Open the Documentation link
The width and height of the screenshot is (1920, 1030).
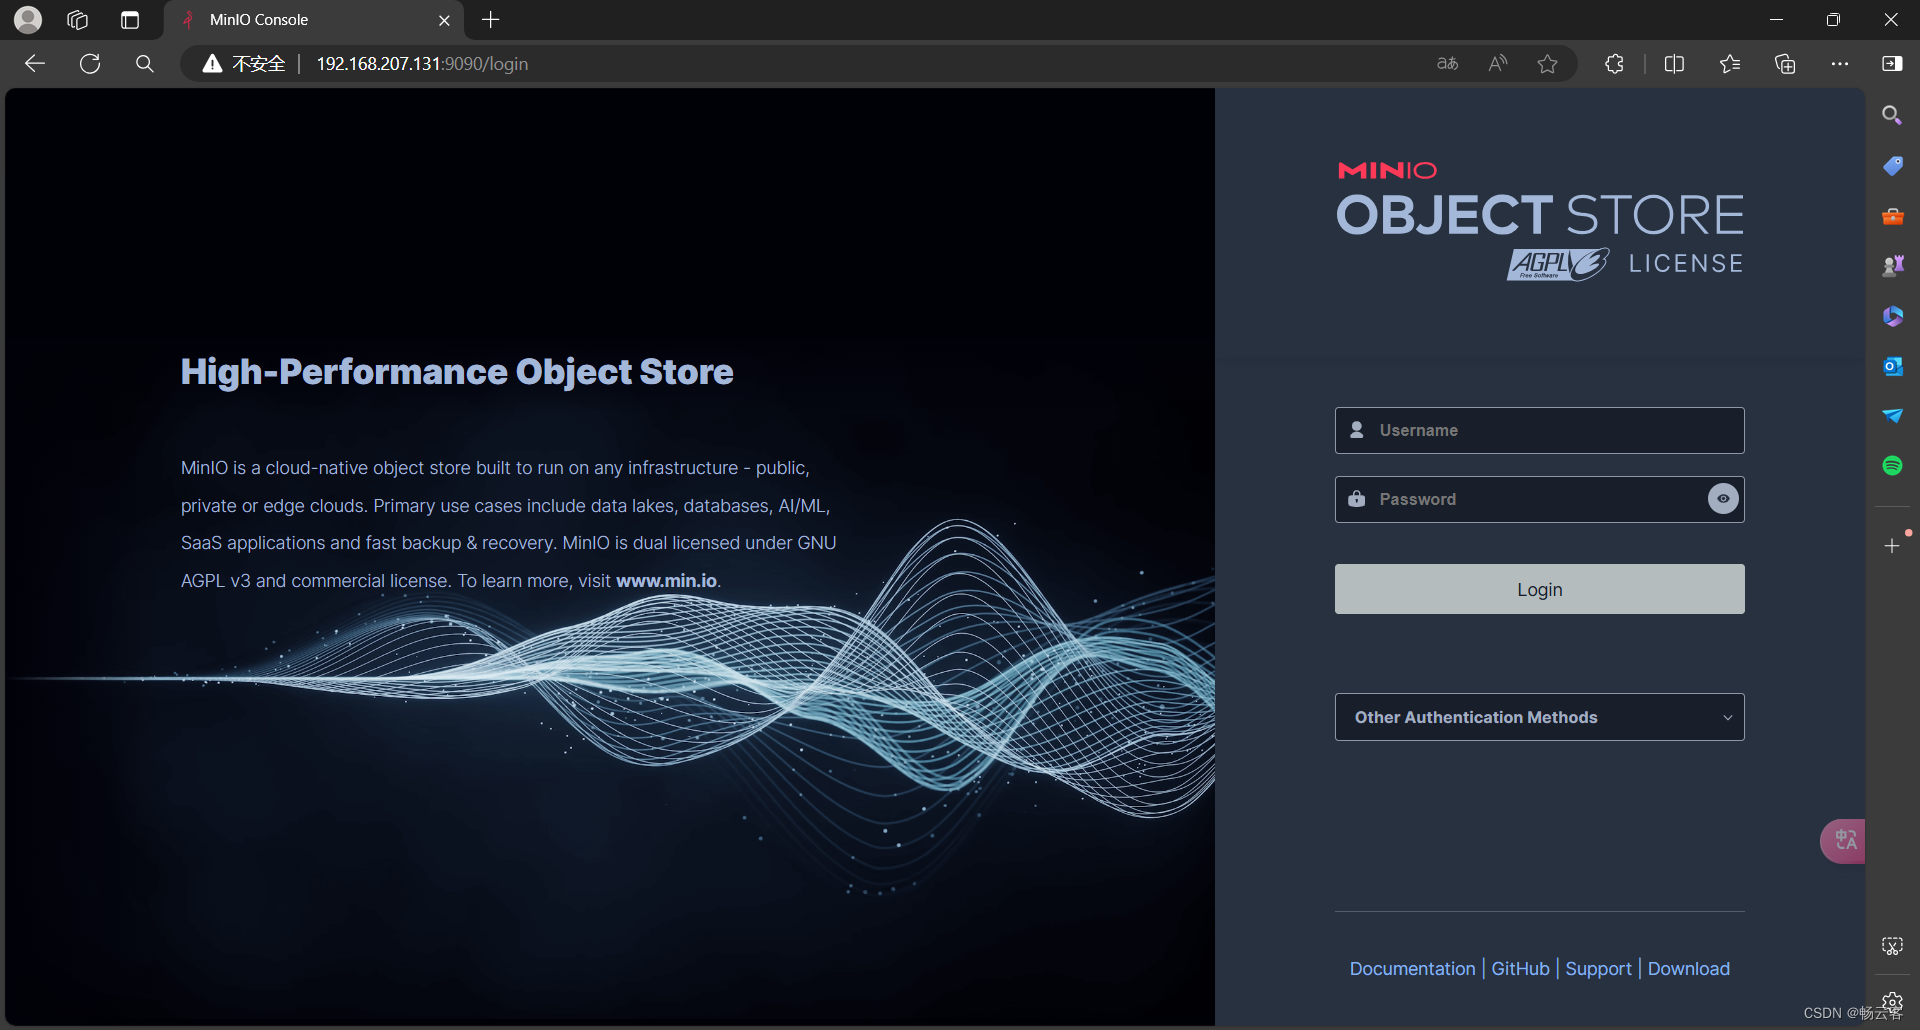(1412, 968)
